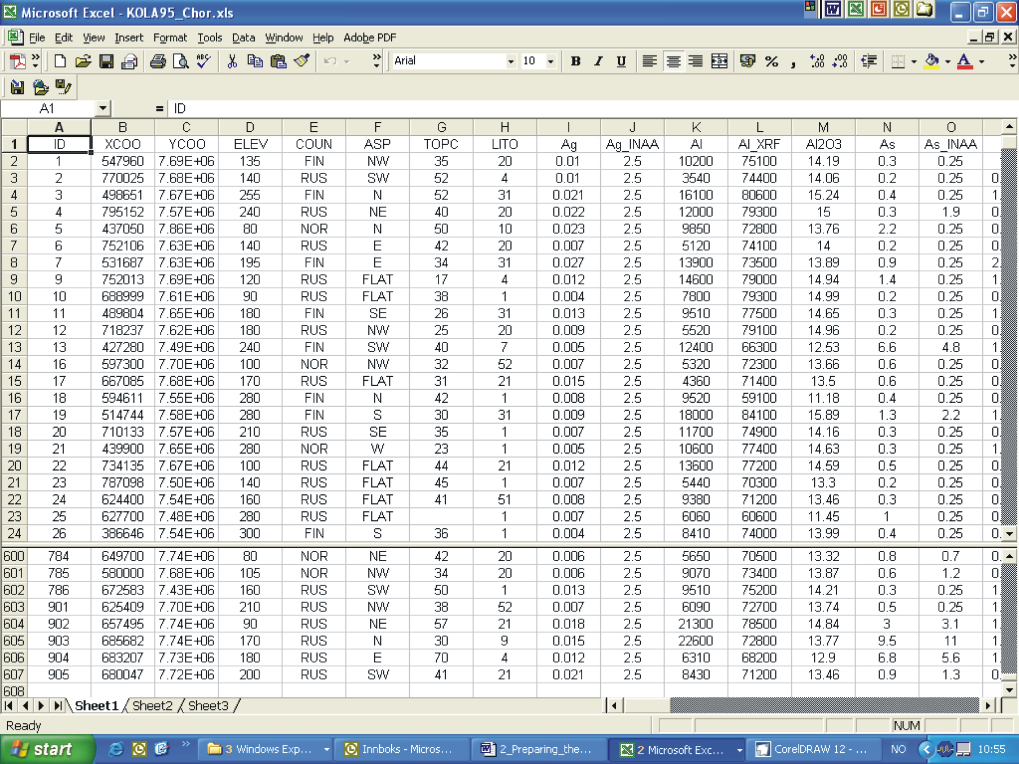
Task: Click the Increase Decimal icon
Action: point(817,61)
